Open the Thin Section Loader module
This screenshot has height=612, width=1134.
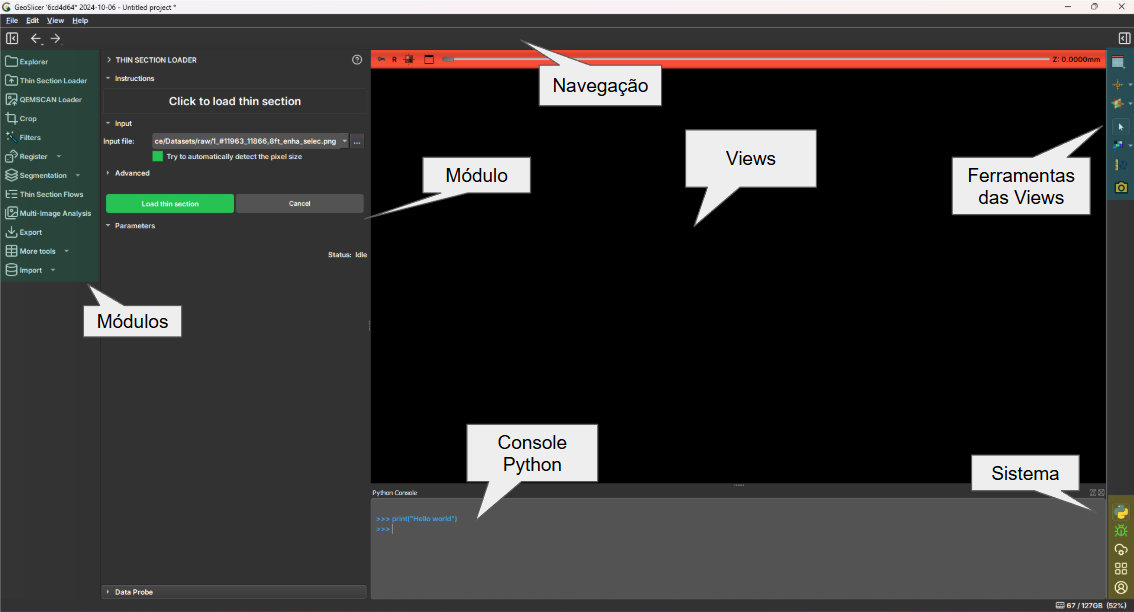52,81
